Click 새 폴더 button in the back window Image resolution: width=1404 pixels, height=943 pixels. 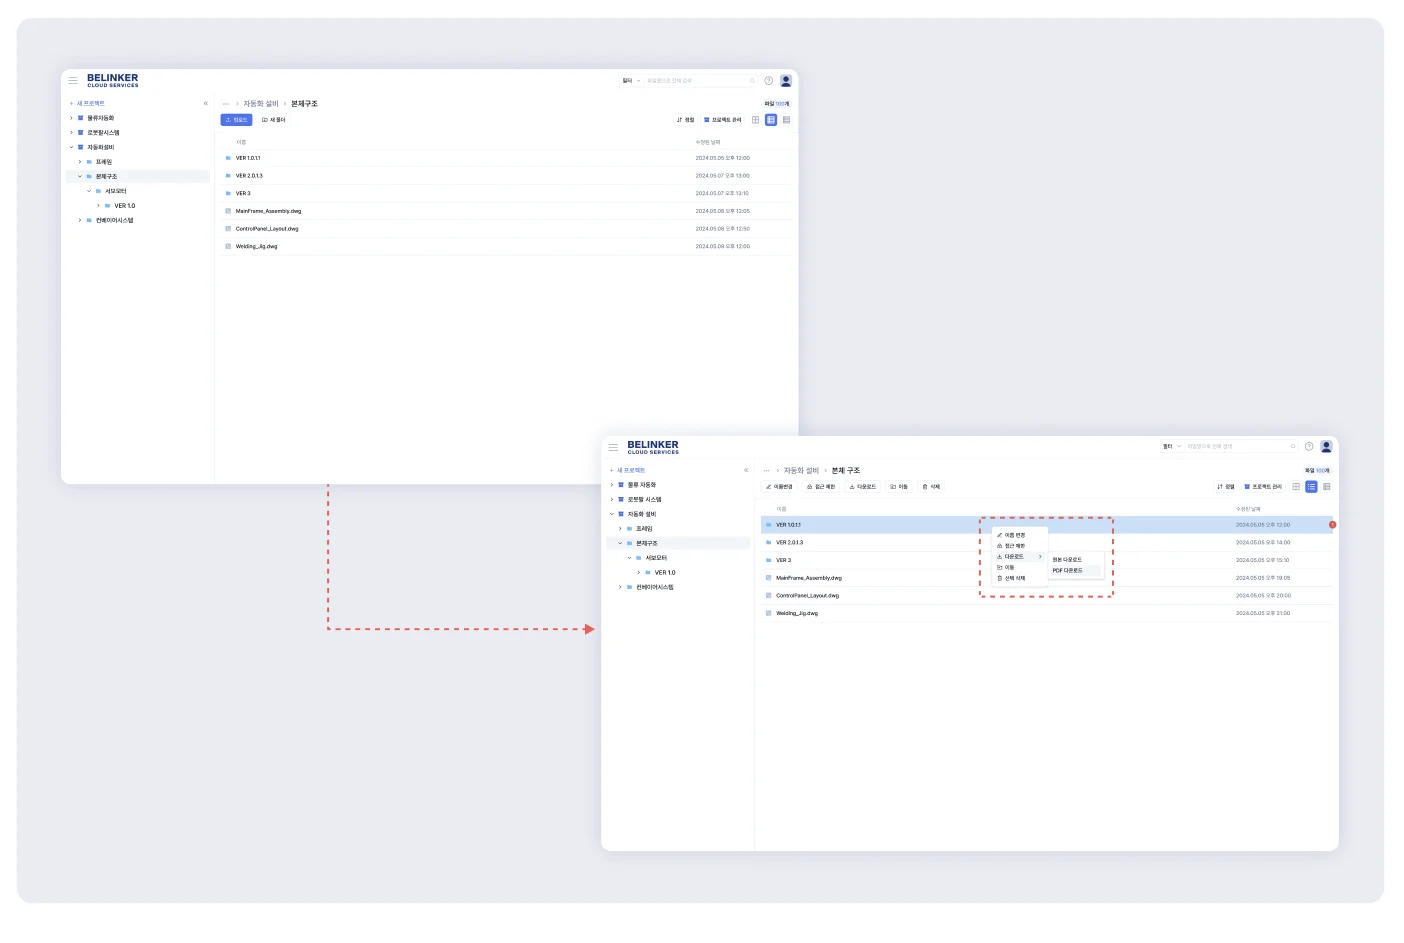click(x=274, y=120)
